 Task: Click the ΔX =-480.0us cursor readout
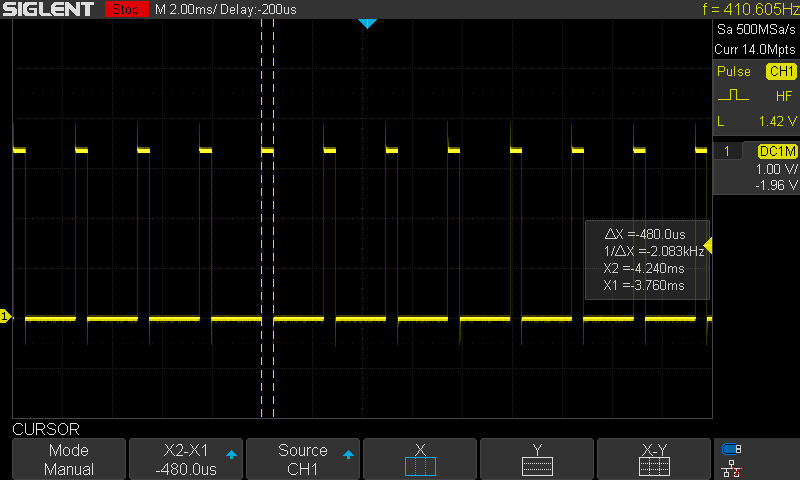point(645,234)
